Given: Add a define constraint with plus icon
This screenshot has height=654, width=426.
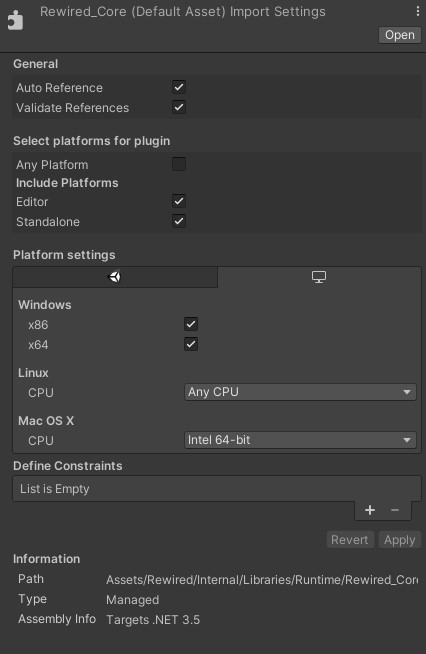Looking at the screenshot, I should [370, 510].
